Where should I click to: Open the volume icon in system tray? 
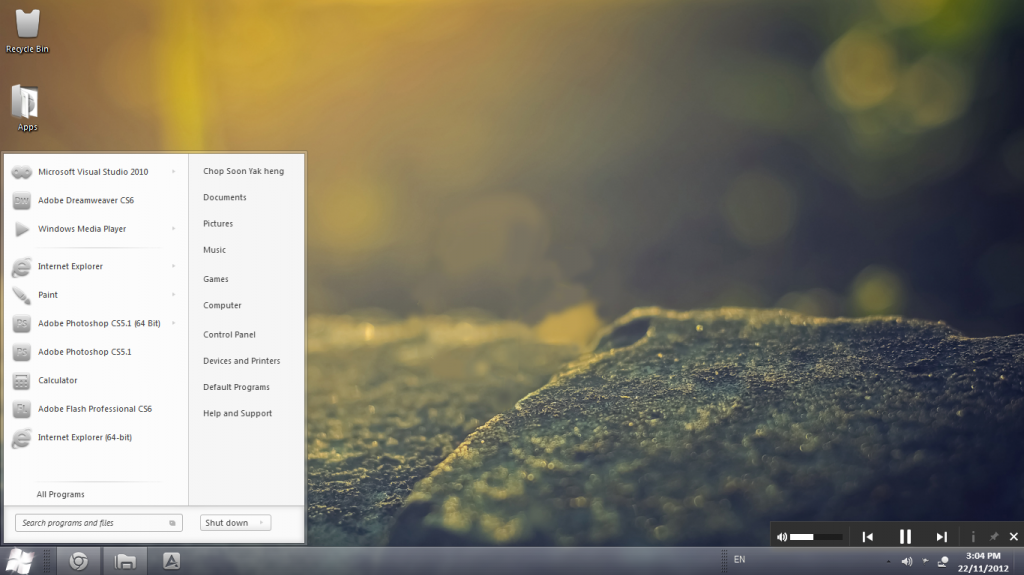[906, 561]
